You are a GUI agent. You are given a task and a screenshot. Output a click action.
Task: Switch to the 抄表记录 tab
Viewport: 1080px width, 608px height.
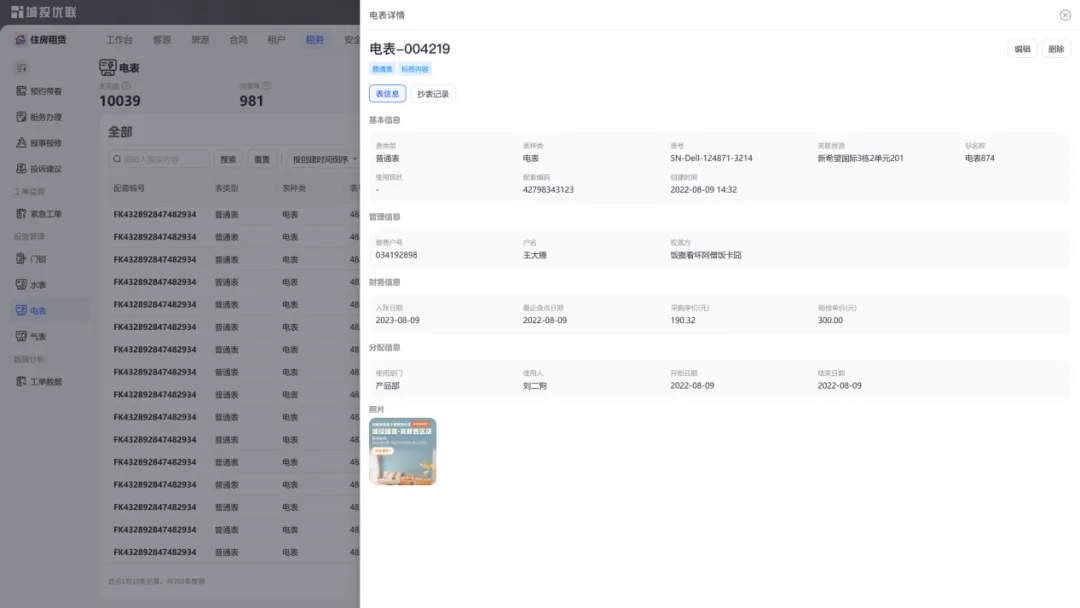pos(433,94)
